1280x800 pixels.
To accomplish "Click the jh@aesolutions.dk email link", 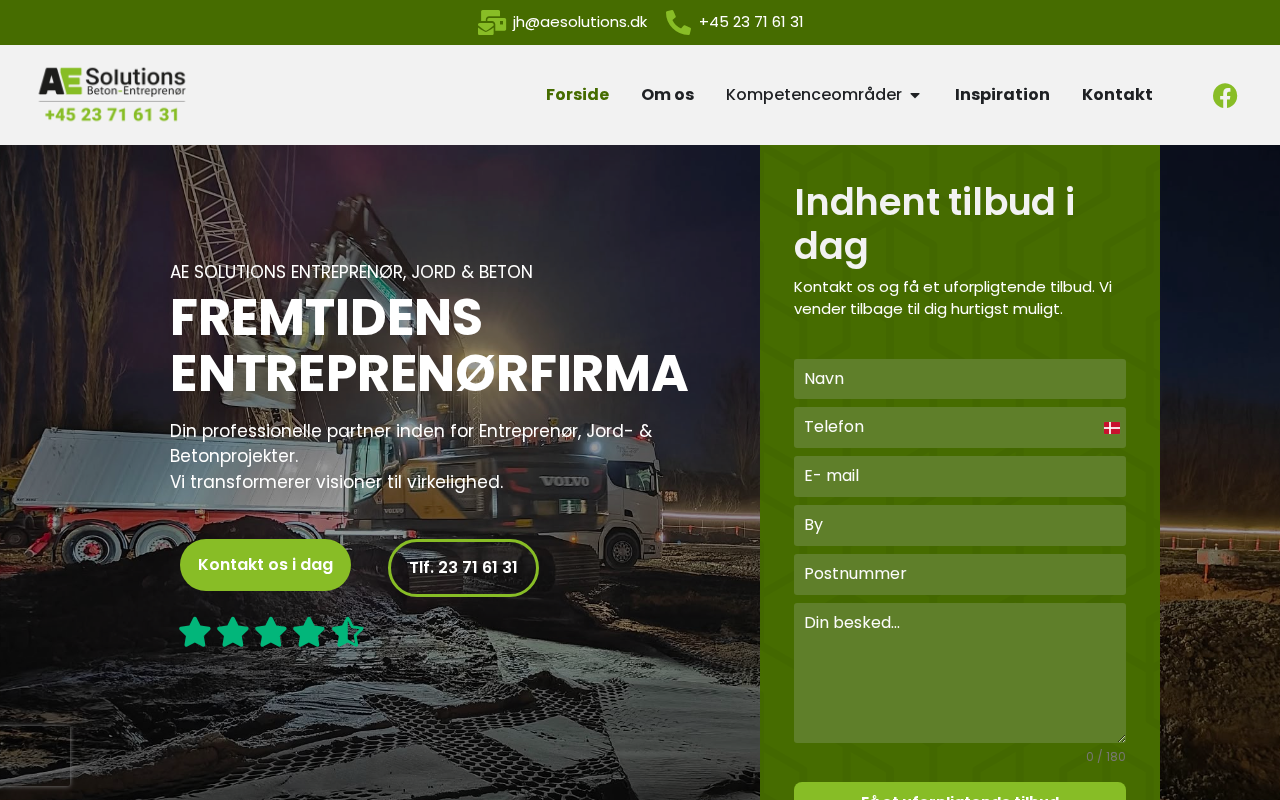I will point(580,22).
